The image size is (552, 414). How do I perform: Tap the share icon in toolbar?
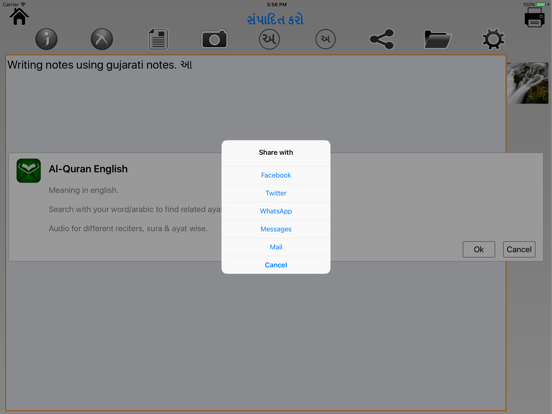(x=382, y=39)
